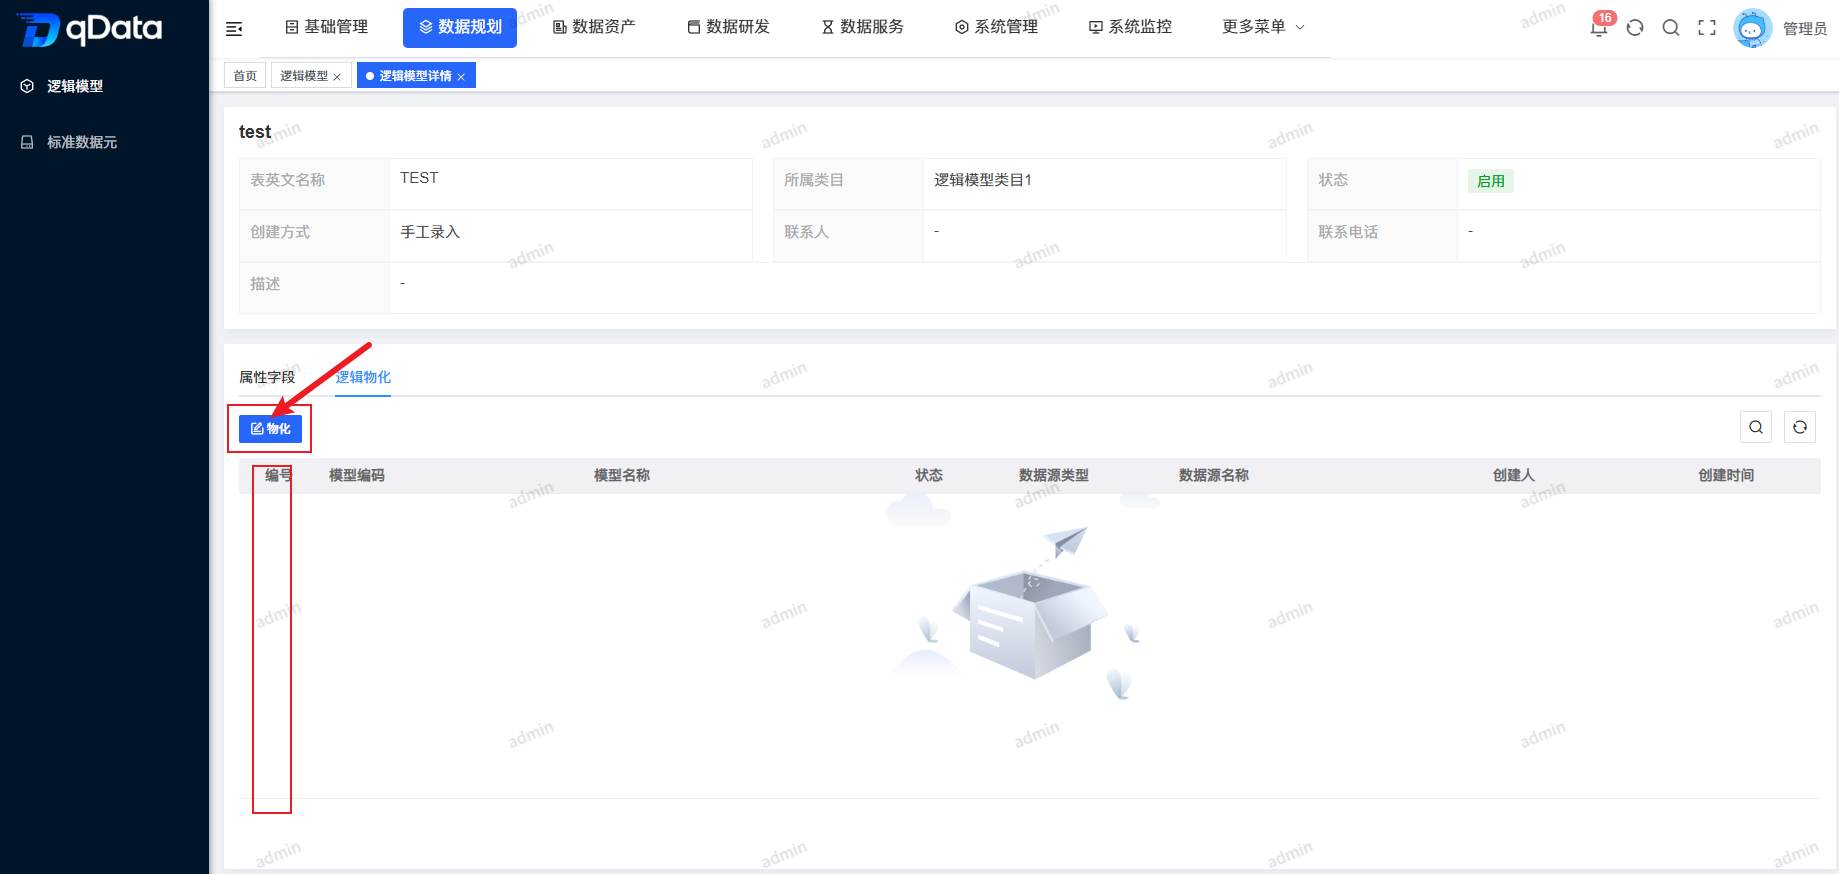Select 逻辑物化 tab
This screenshot has width=1839, height=874.
[363, 377]
